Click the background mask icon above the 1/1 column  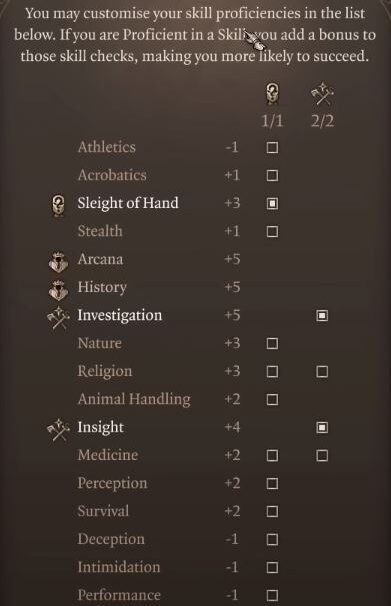tap(272, 94)
